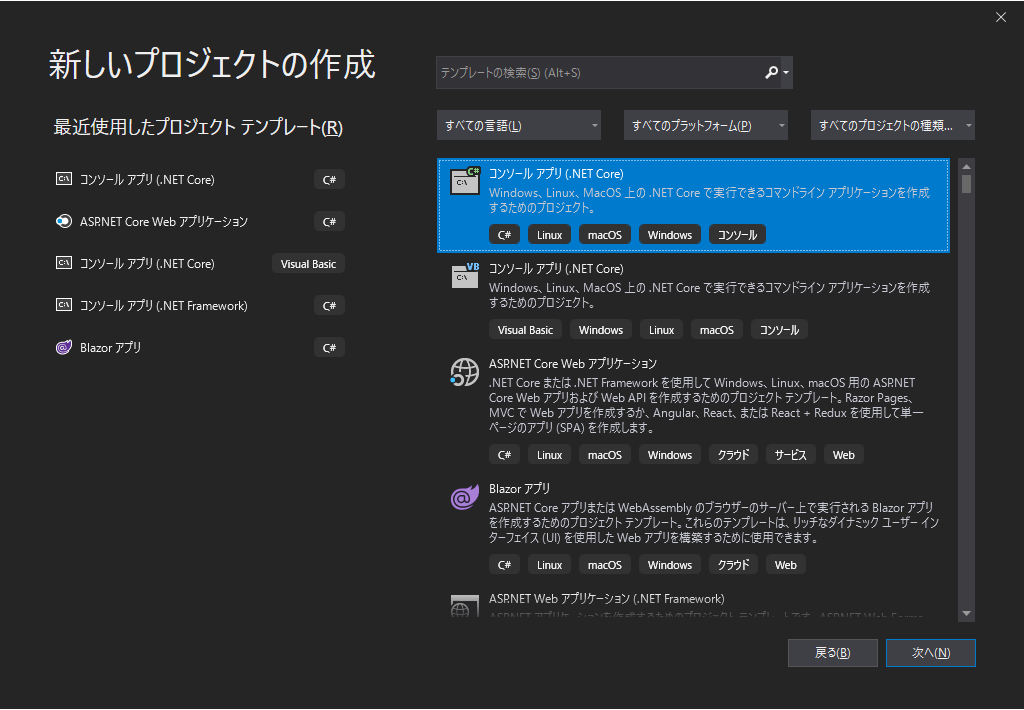Select the Blazor アプリ template title
The image size is (1024, 710).
(519, 489)
